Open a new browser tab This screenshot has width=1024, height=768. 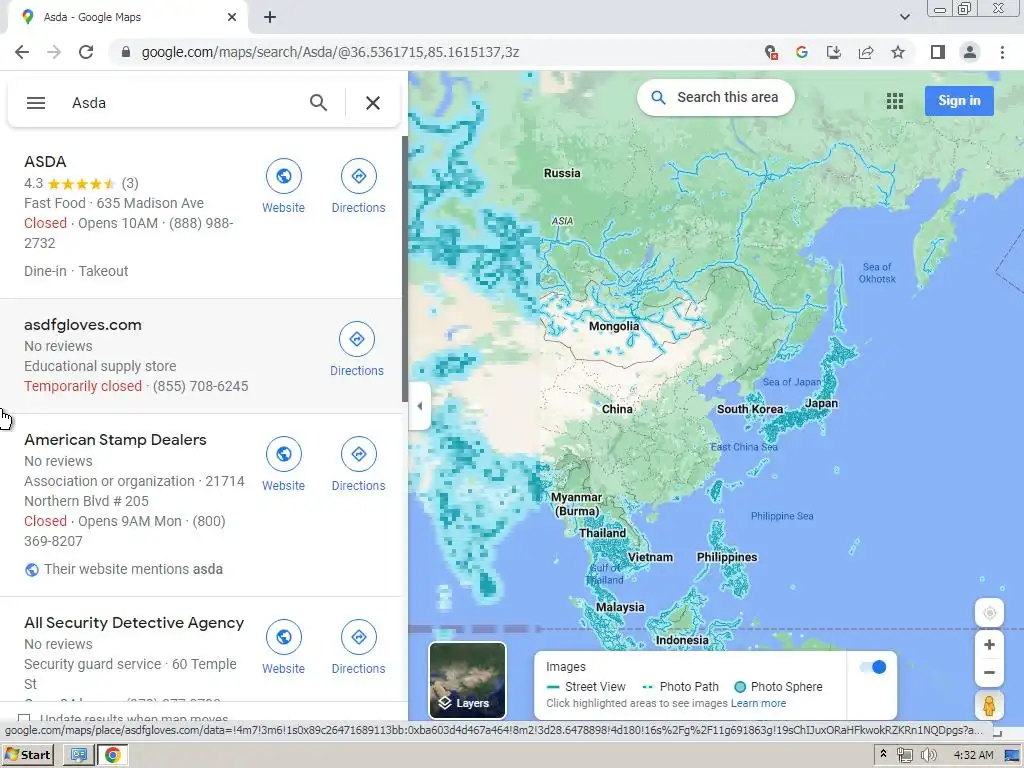[x=270, y=18]
